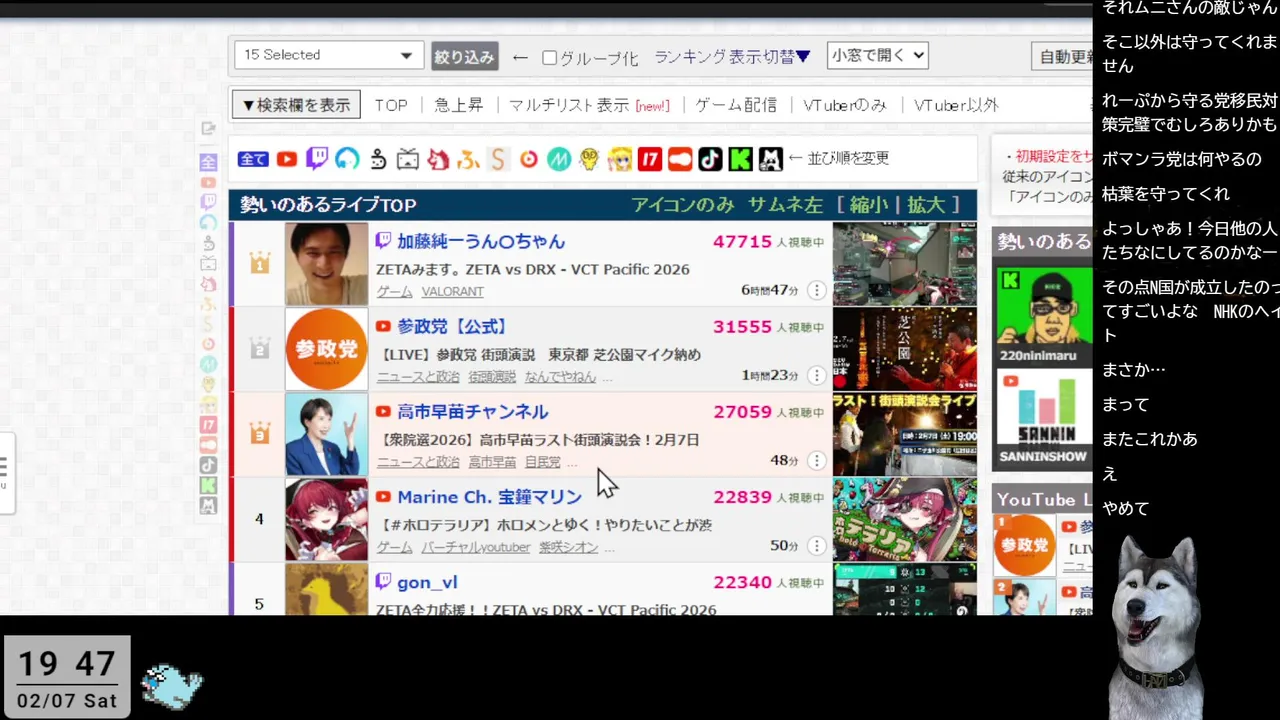Open more options for 高市早苗チャンネル row

tap(817, 460)
